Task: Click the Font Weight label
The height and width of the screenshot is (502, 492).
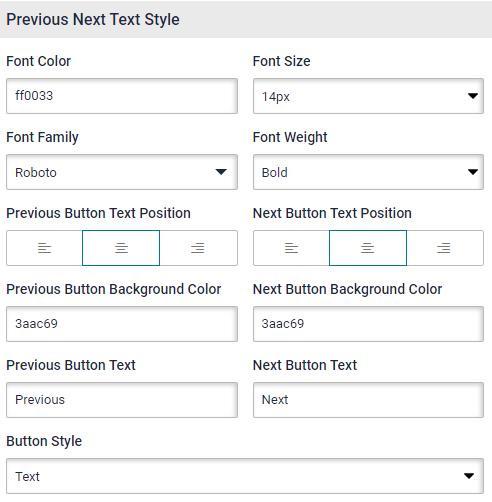Action: (x=290, y=137)
